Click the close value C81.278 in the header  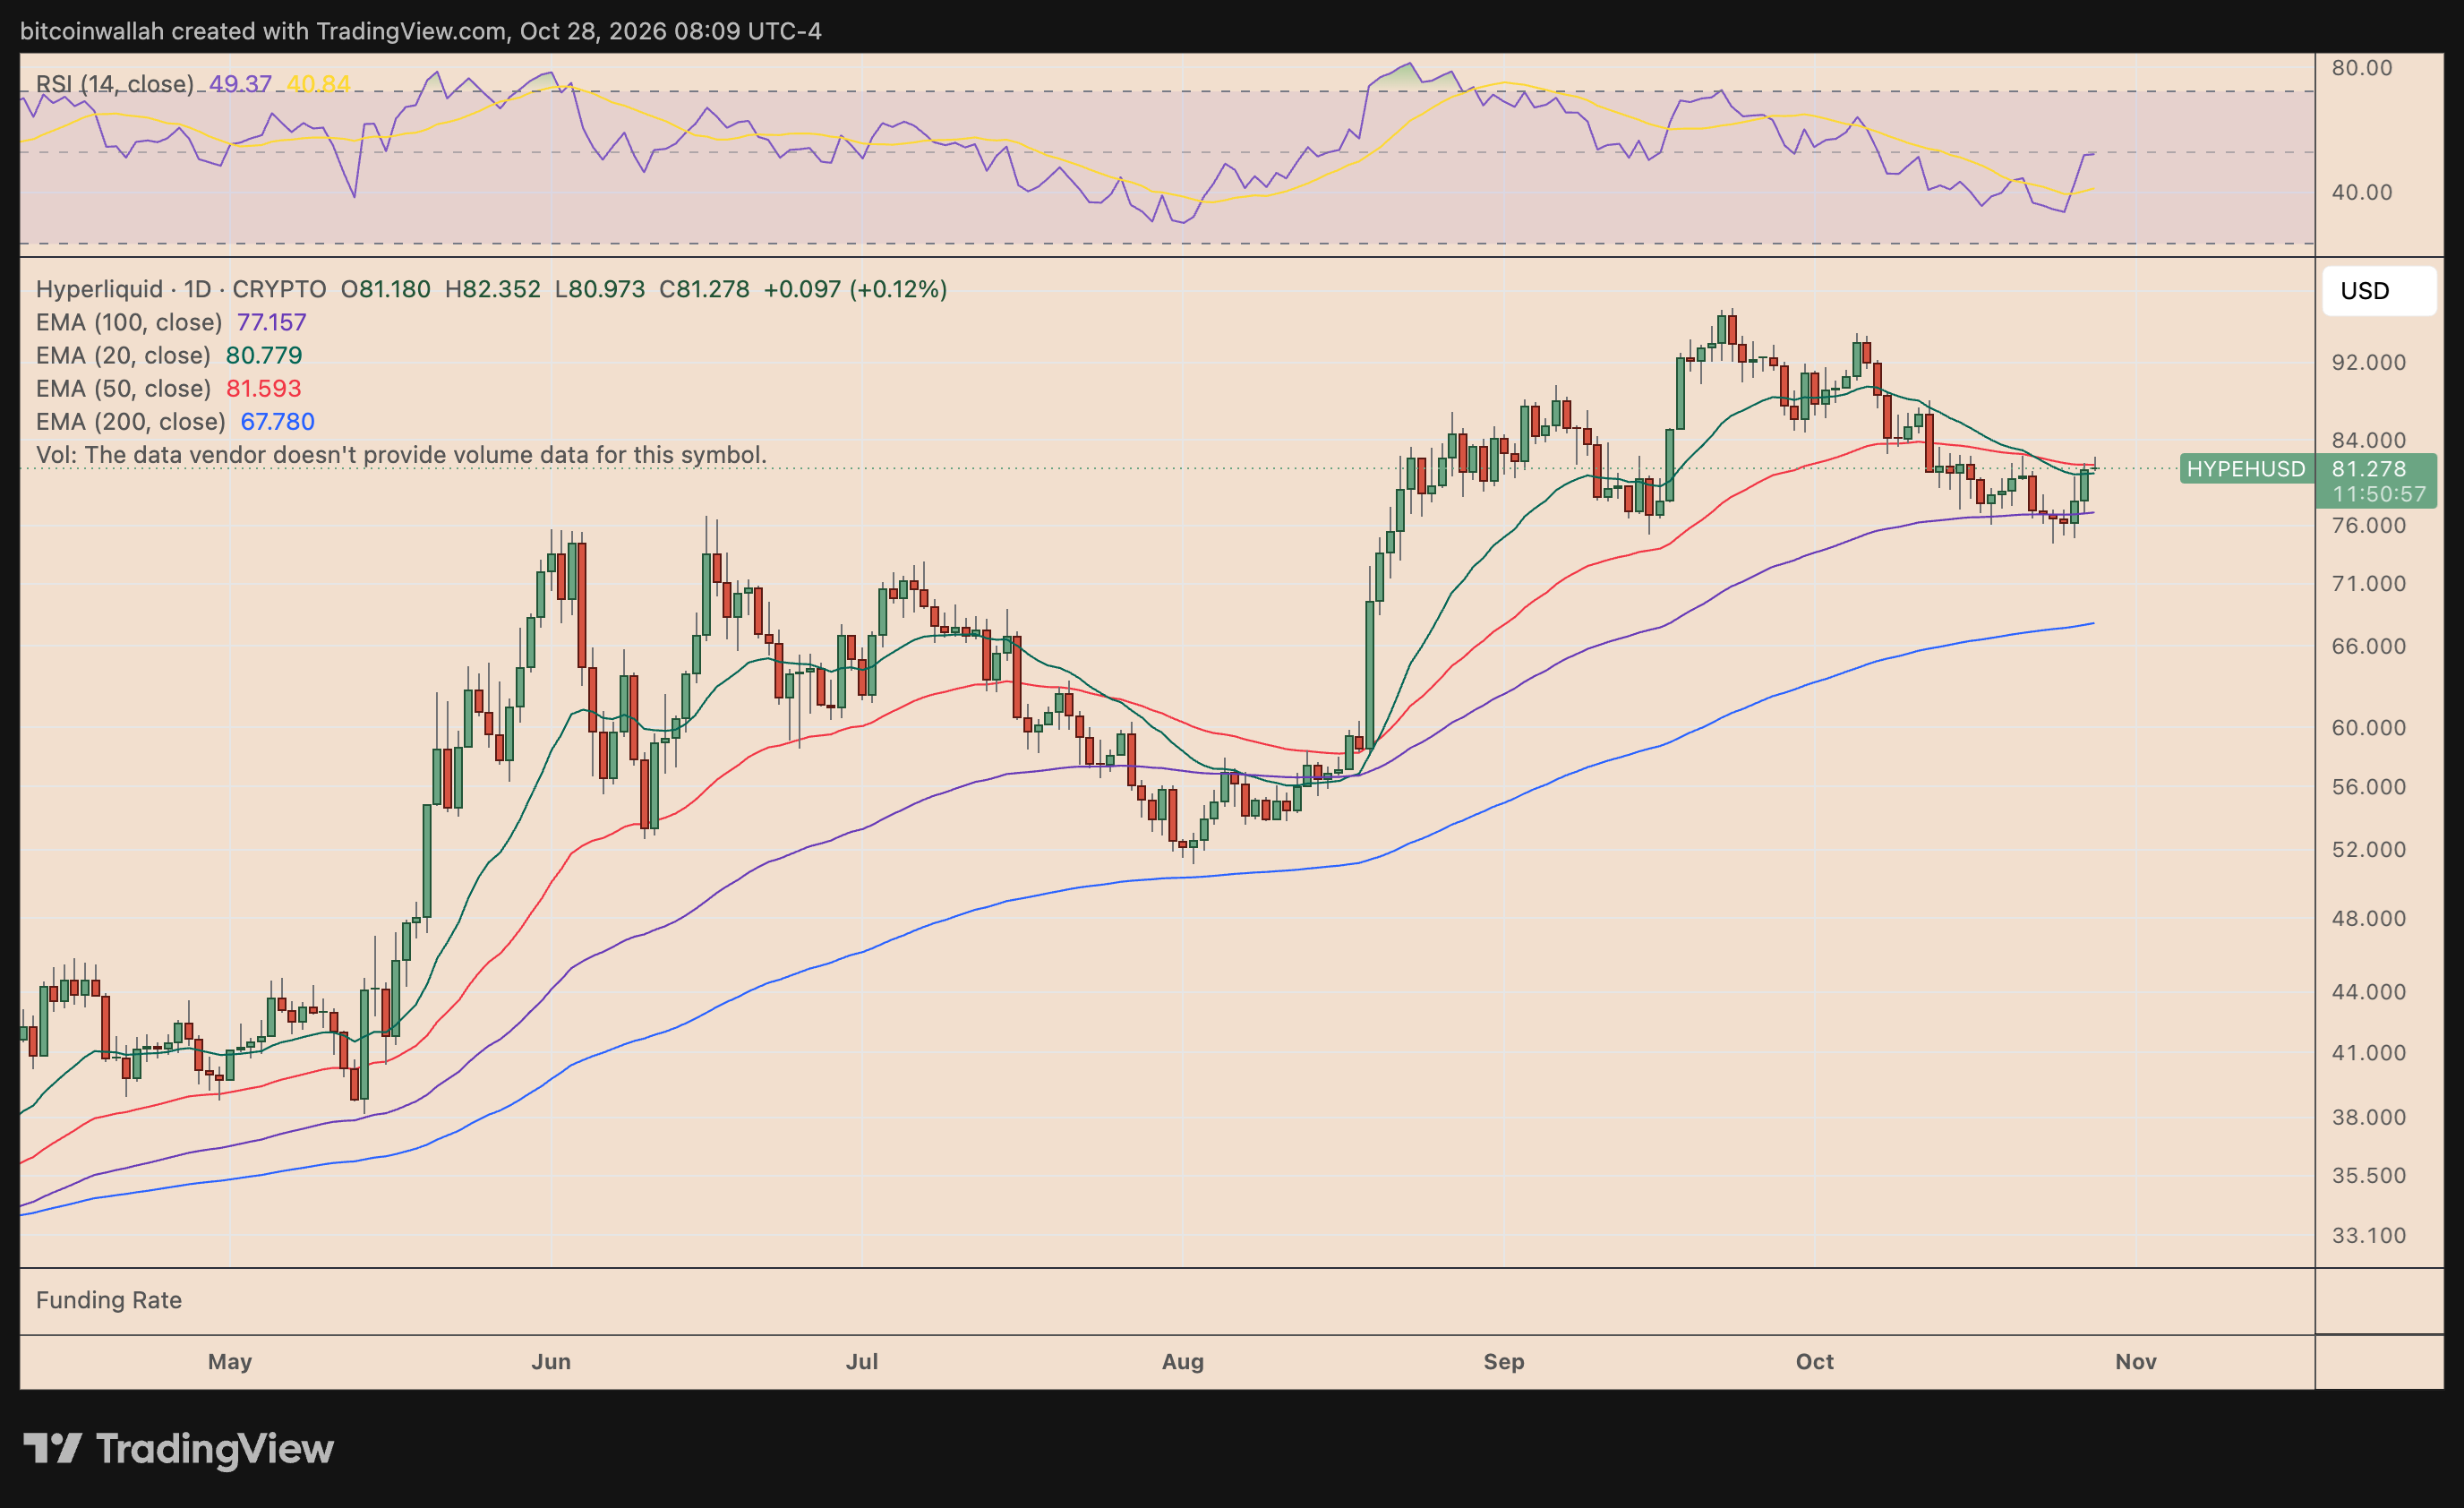(704, 289)
